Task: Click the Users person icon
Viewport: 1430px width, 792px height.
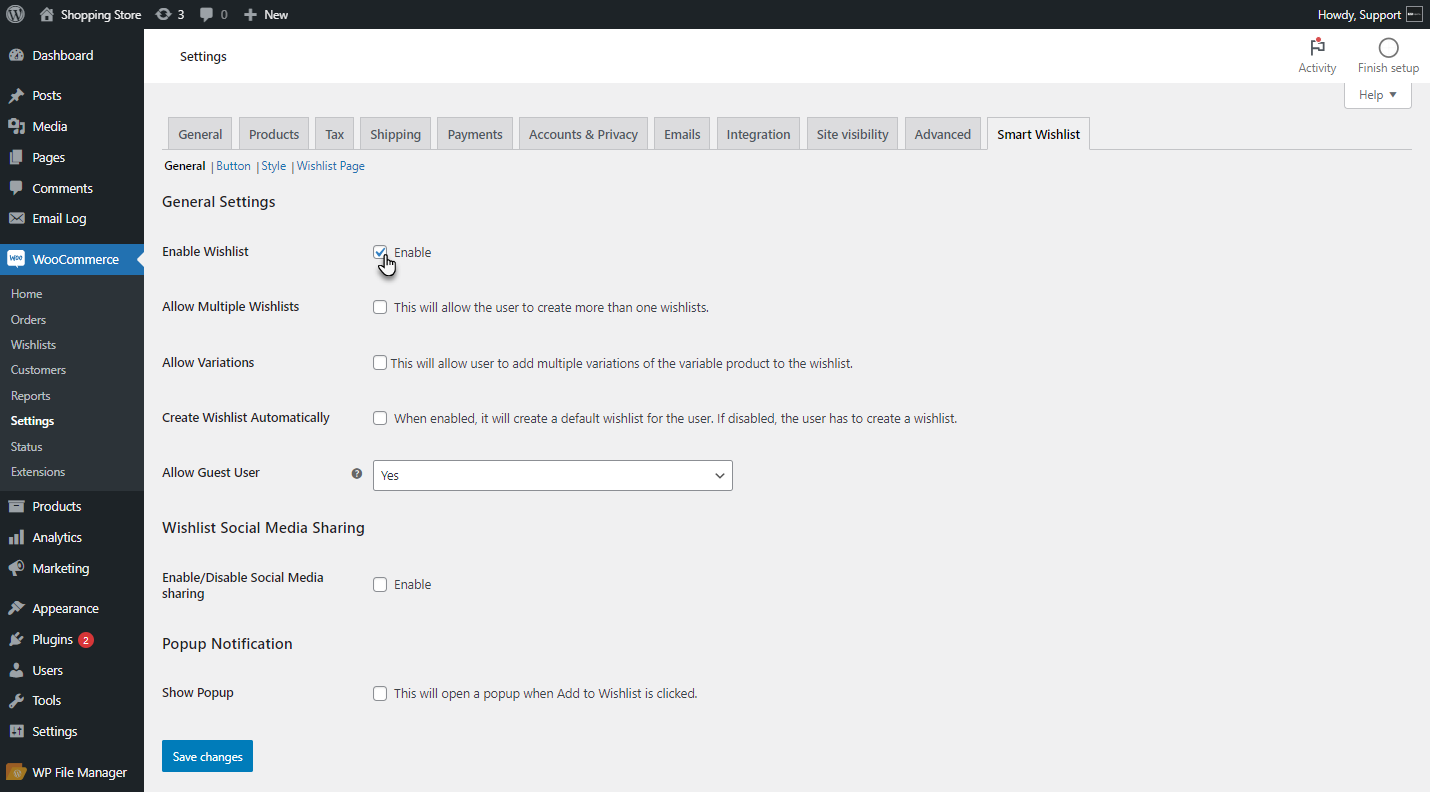Action: tap(16, 670)
